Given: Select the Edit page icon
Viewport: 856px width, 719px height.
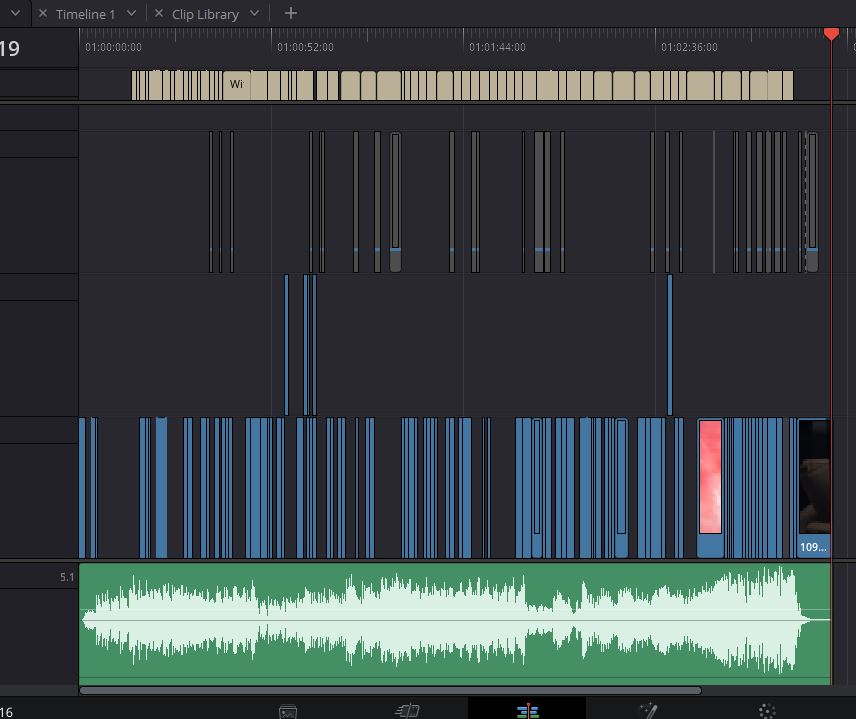Looking at the screenshot, I should click(527, 711).
